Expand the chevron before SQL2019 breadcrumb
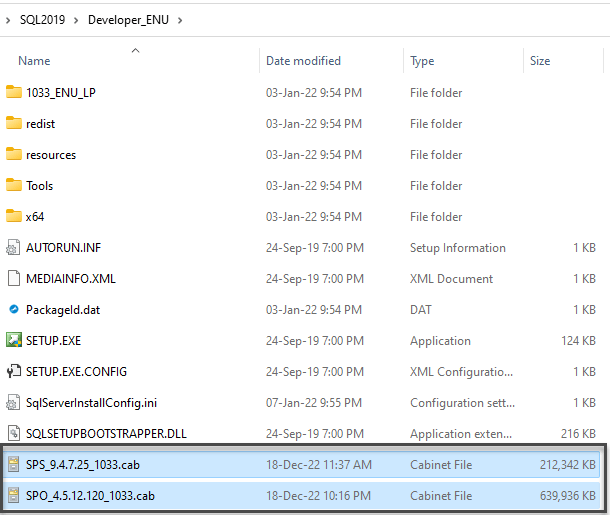This screenshot has width=610, height=515. coord(8,20)
